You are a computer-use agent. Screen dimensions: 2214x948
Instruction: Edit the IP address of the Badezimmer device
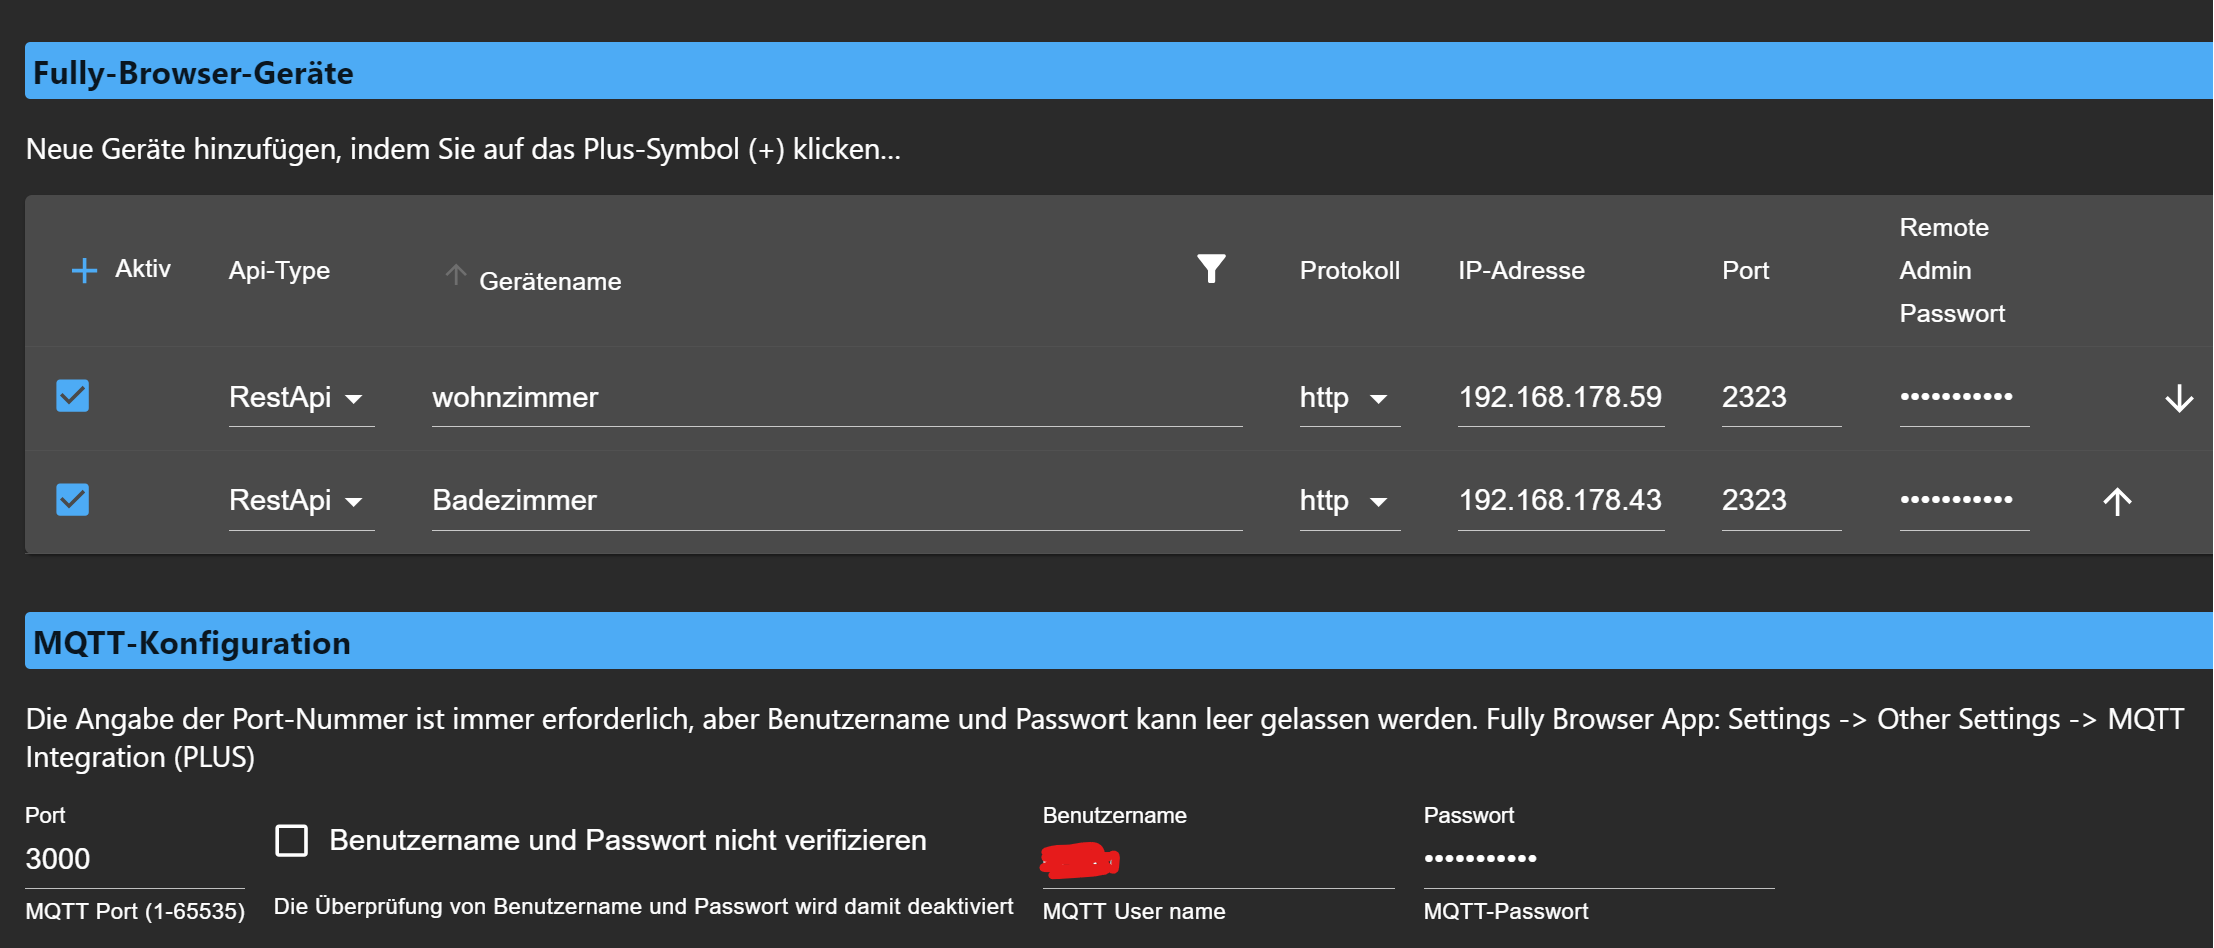tap(1560, 500)
